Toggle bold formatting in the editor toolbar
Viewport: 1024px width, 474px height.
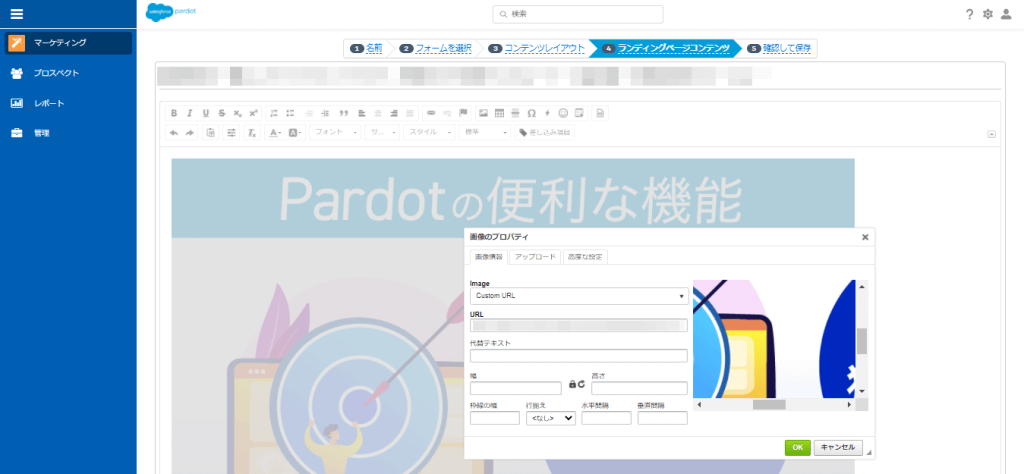pyautogui.click(x=174, y=113)
